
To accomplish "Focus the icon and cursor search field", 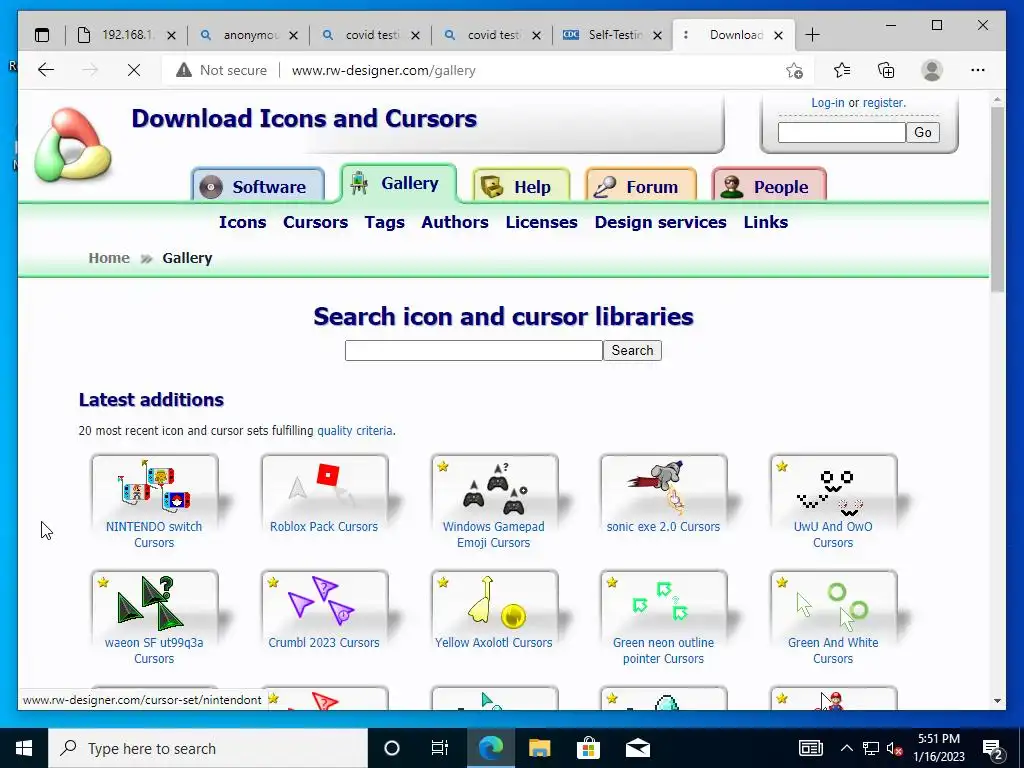I will [x=473, y=351].
